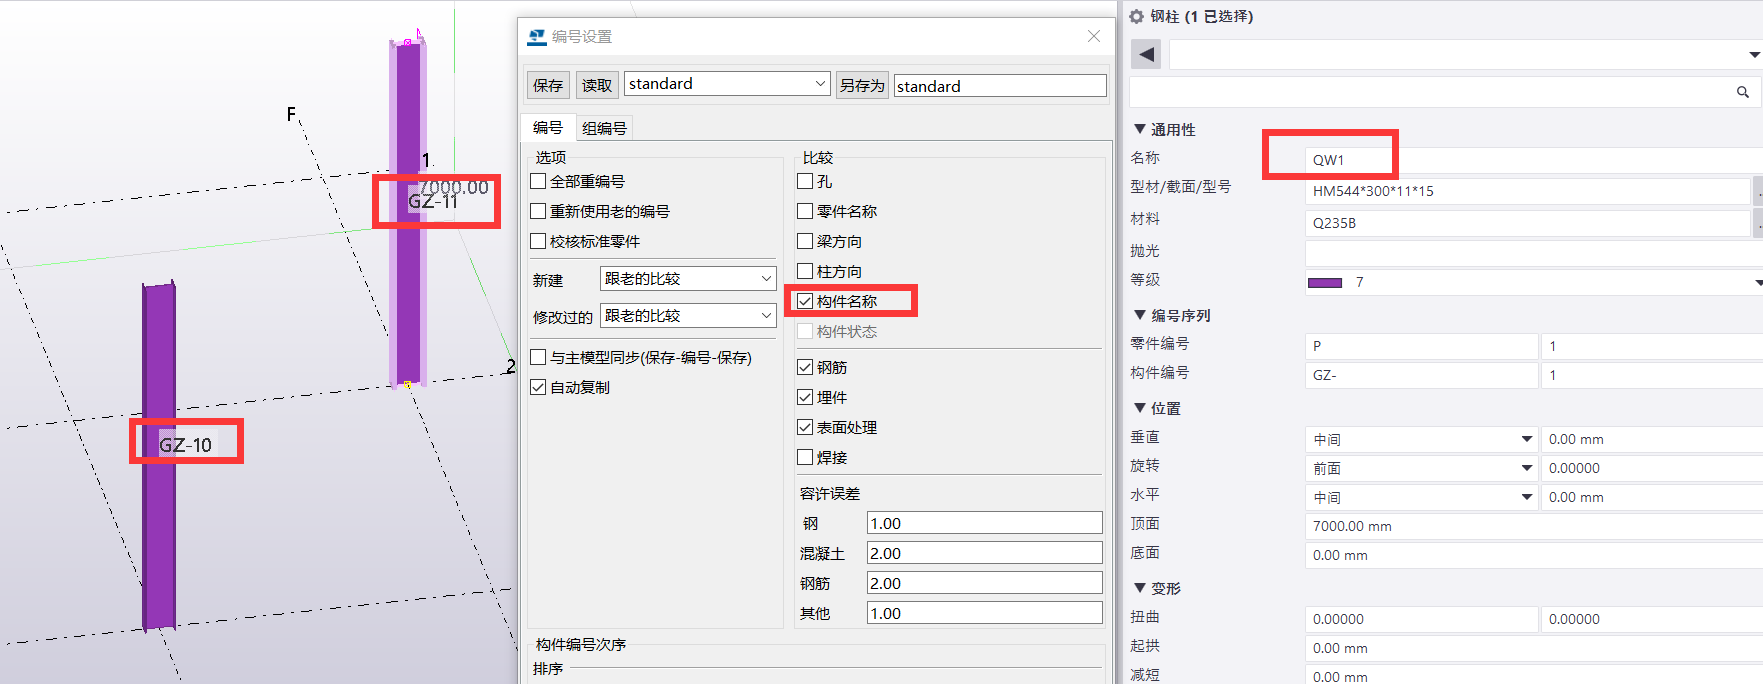Open the 修改过的 comparison dropdown
The width and height of the screenshot is (1763, 684).
tap(766, 316)
